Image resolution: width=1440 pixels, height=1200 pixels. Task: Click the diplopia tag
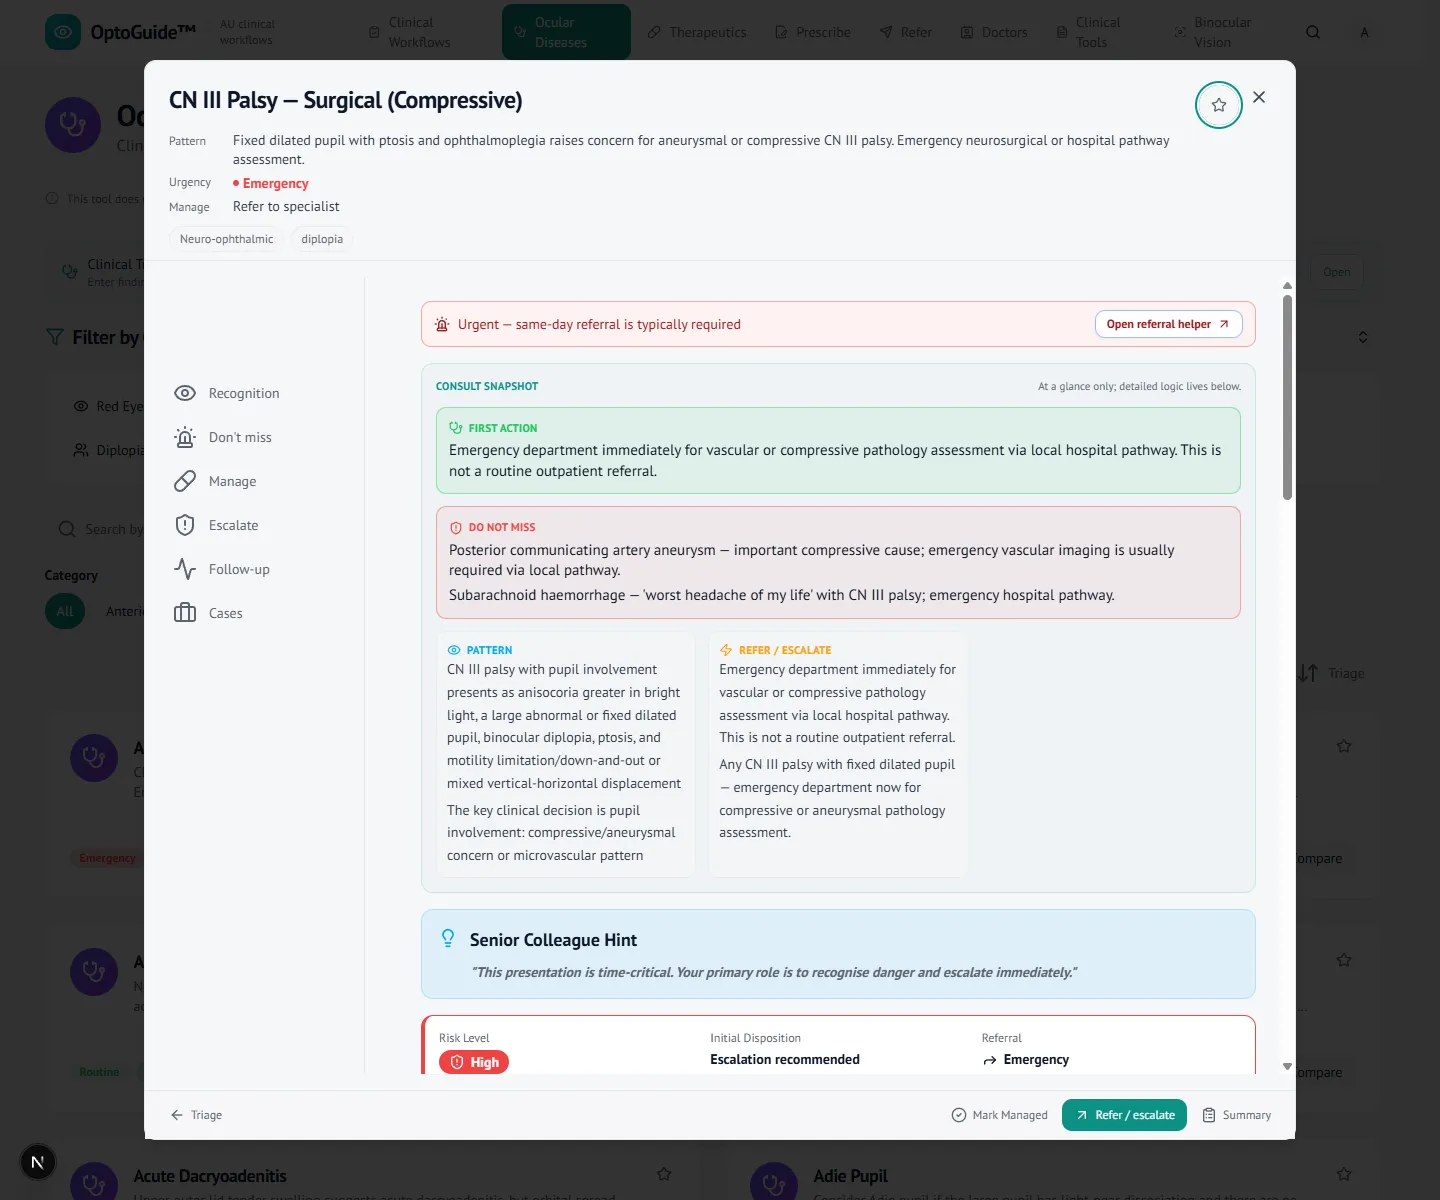click(322, 239)
